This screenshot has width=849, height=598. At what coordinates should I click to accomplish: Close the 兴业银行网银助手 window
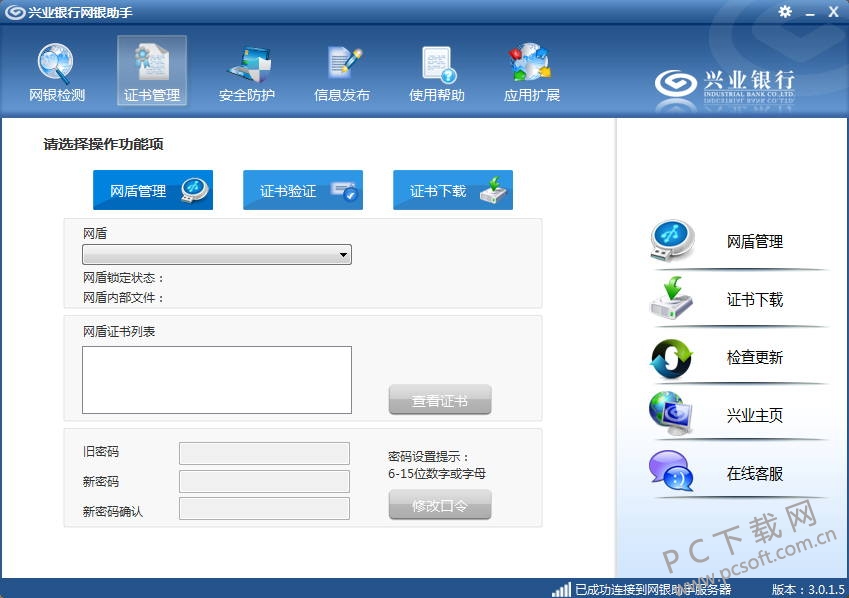[833, 12]
